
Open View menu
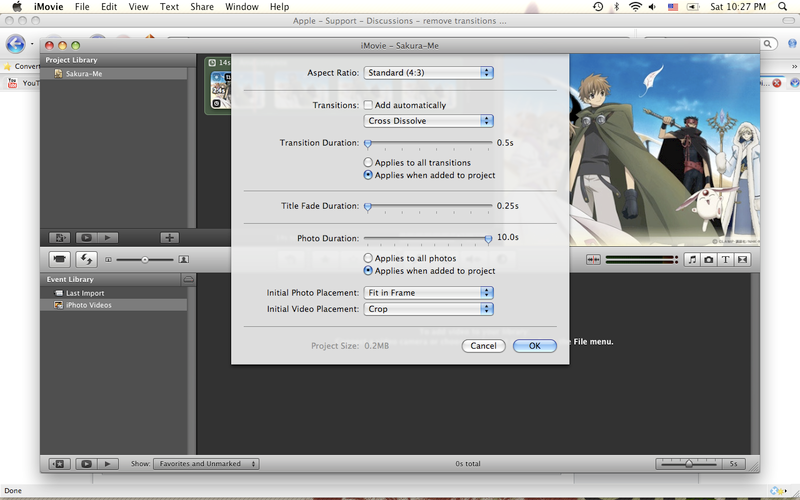coord(138,7)
